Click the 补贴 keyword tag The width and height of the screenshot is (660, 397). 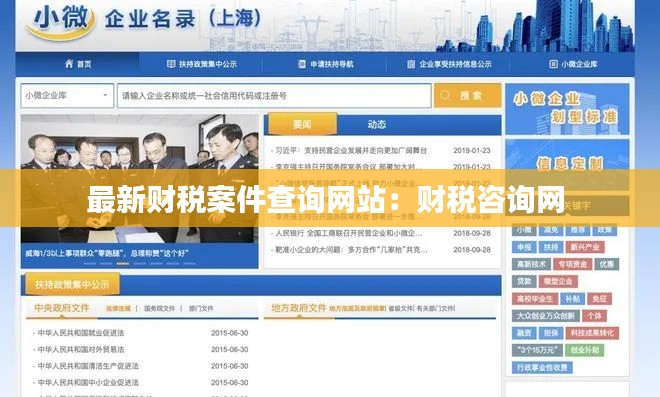[x=572, y=299]
